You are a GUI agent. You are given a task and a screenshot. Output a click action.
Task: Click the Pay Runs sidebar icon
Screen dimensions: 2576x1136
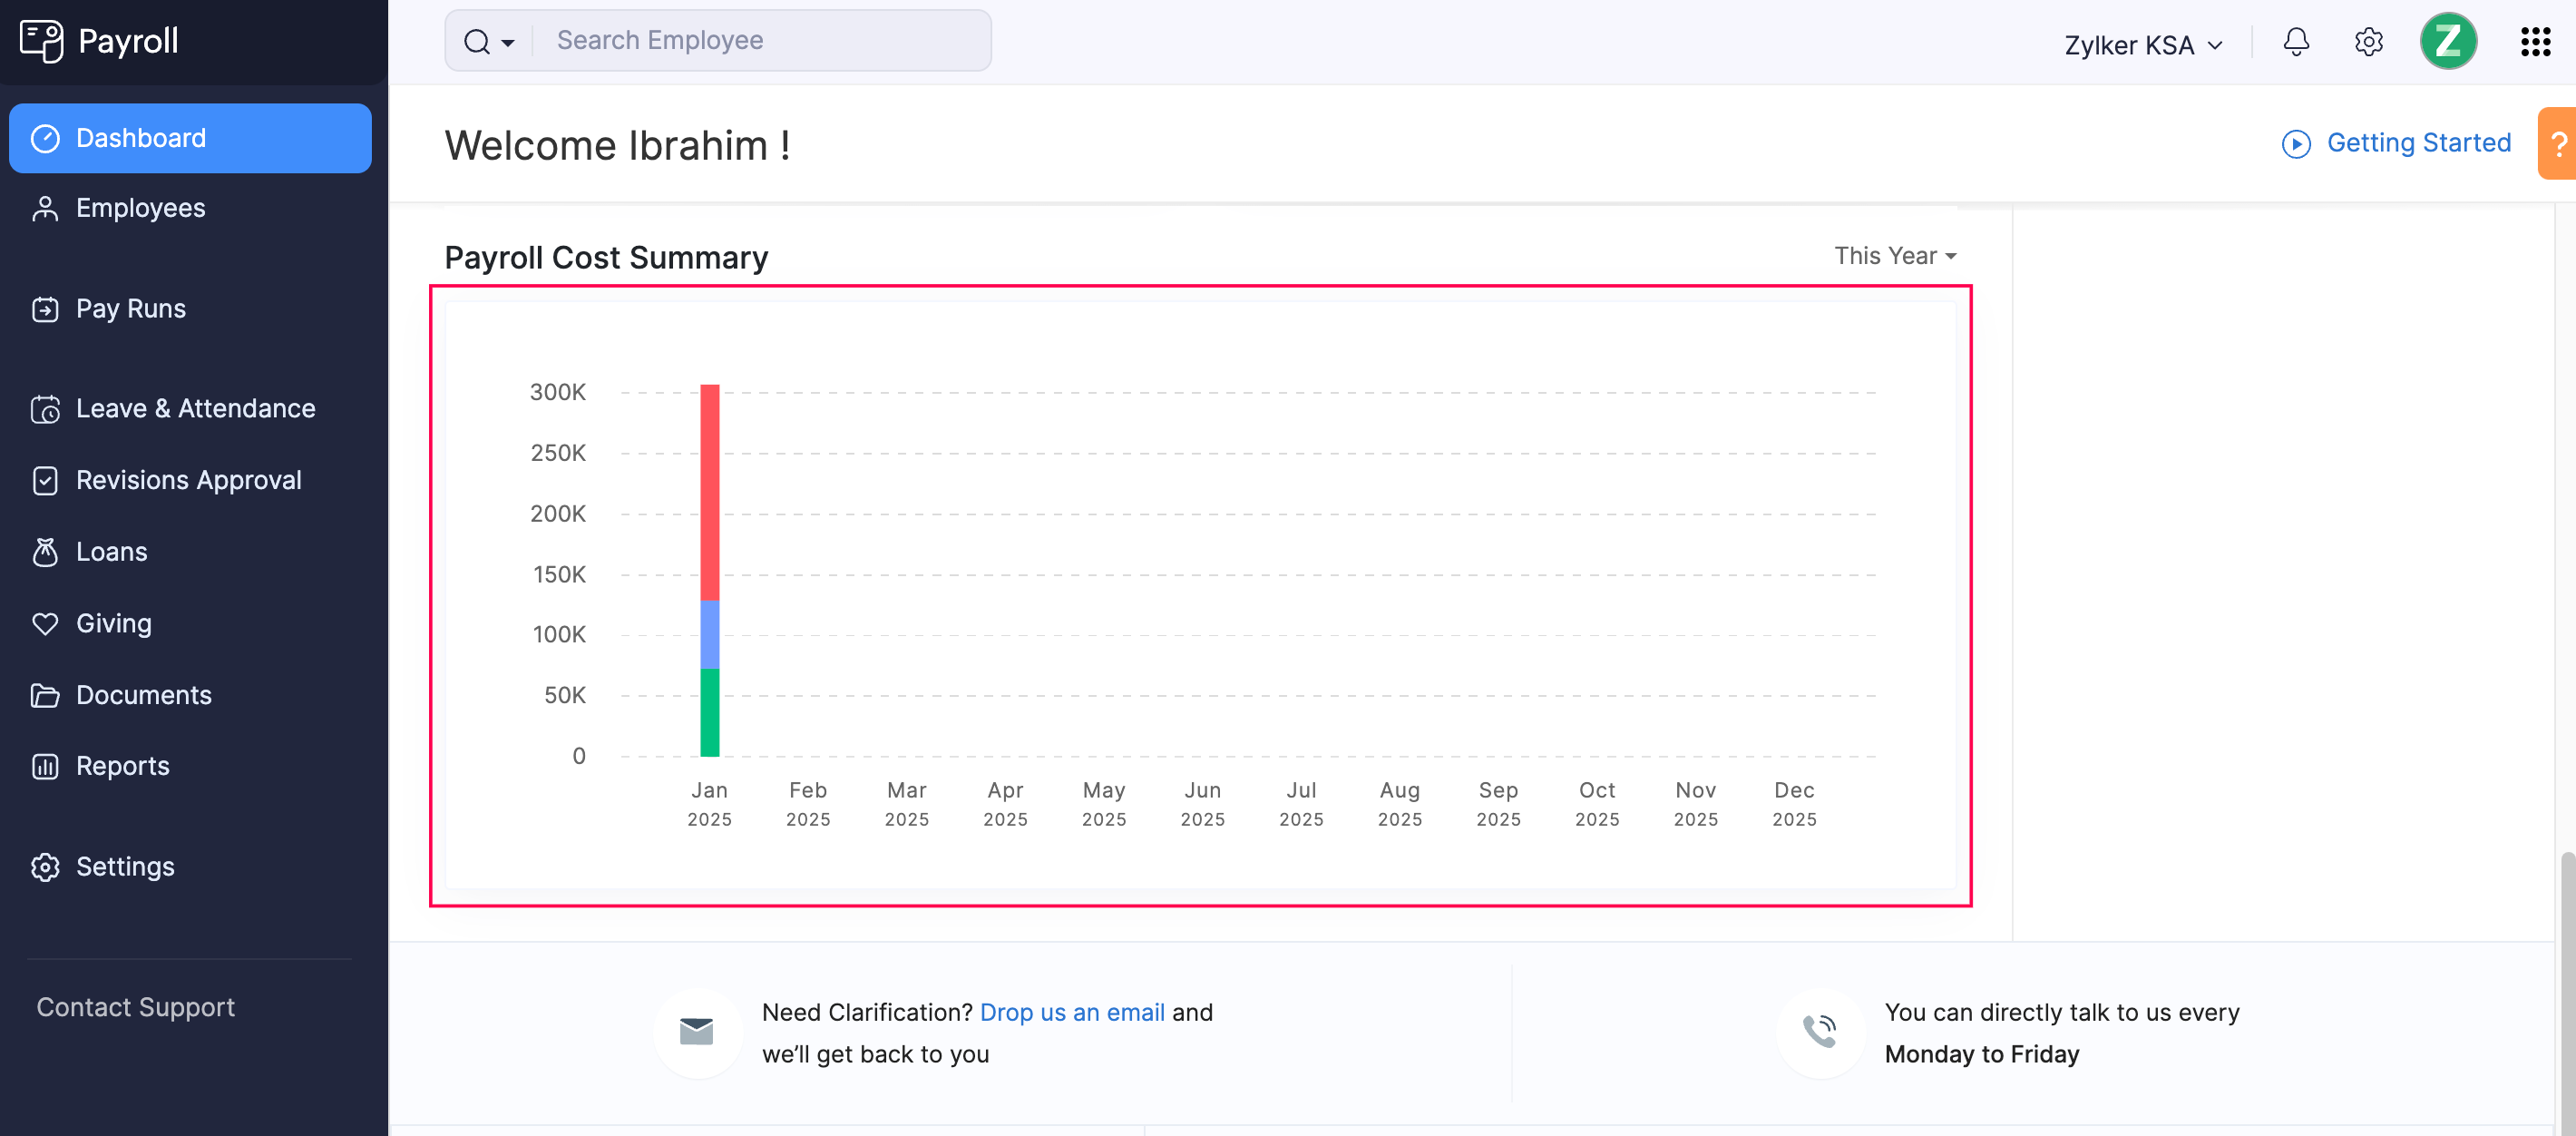pyautogui.click(x=46, y=308)
